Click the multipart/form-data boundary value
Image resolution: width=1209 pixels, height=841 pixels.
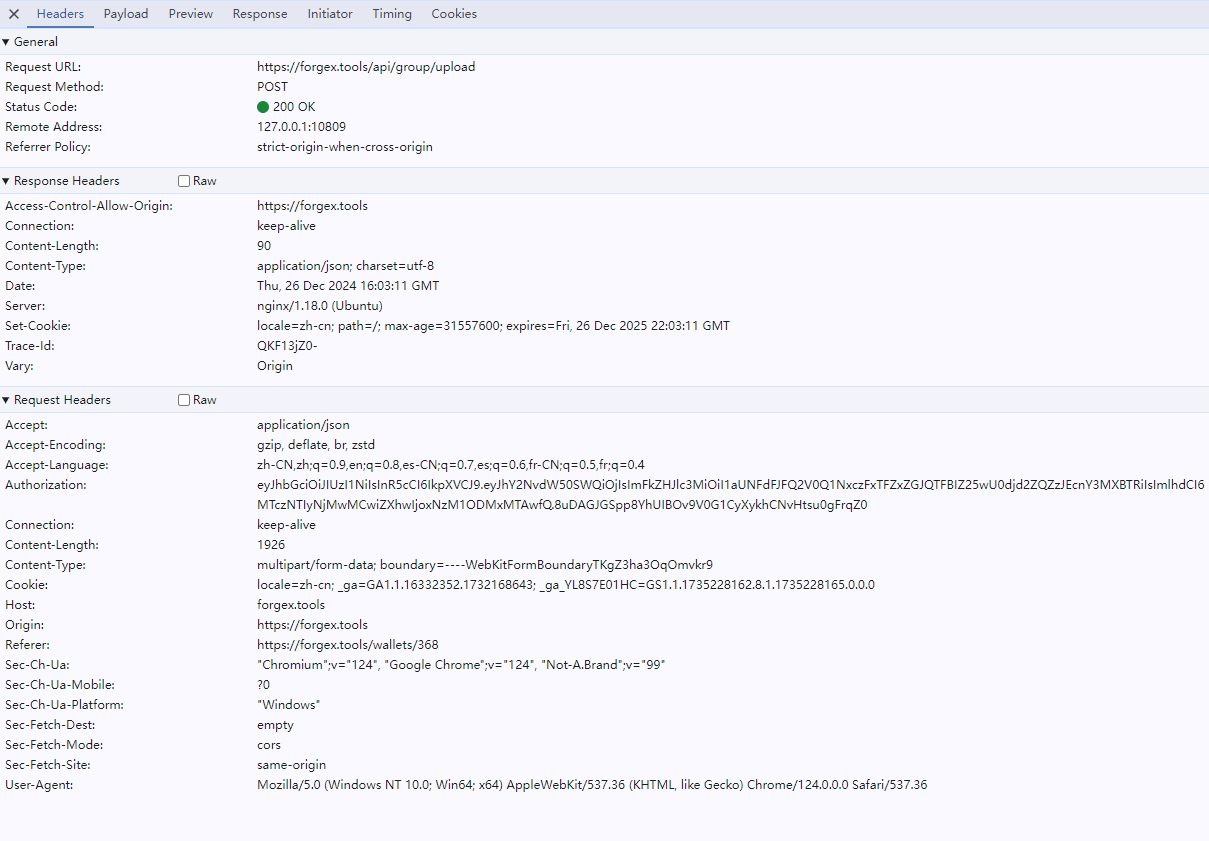point(485,565)
